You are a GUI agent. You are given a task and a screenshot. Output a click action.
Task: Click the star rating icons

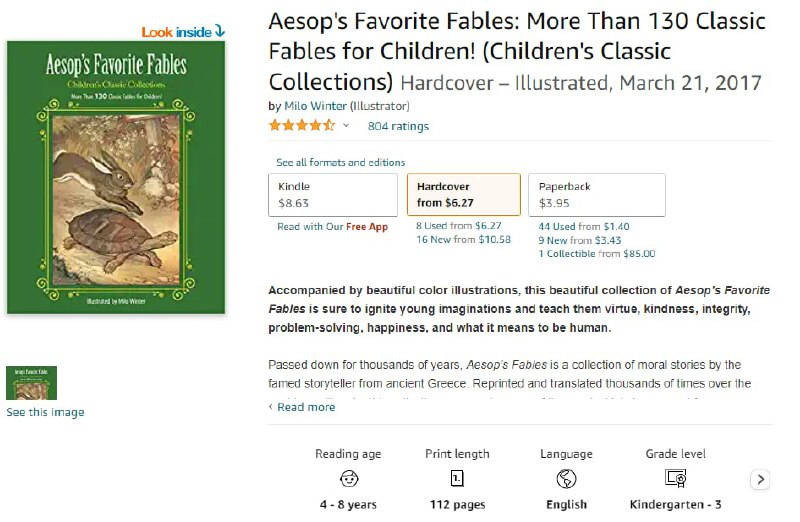click(x=301, y=126)
